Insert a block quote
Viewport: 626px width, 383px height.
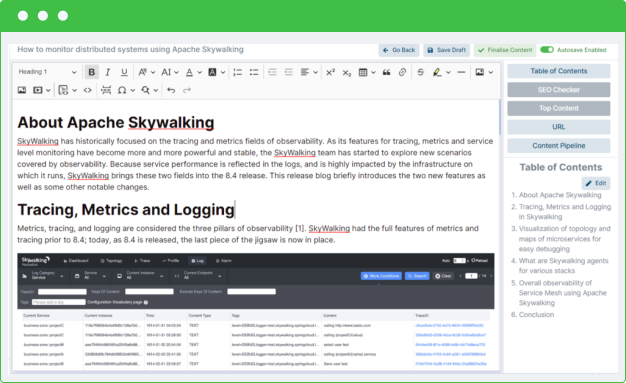click(x=386, y=72)
